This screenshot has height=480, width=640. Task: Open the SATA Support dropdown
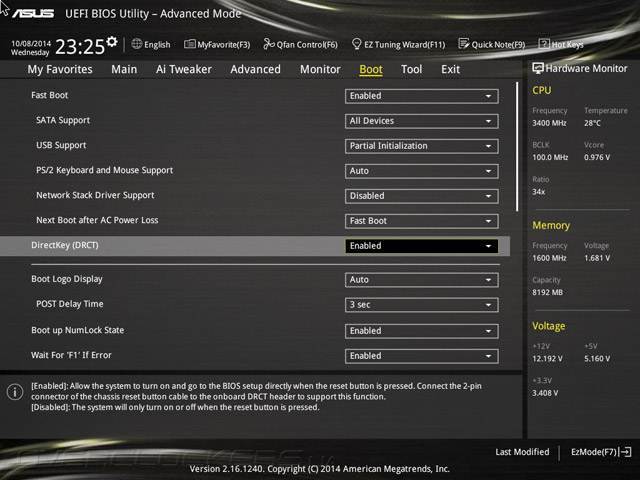click(422, 121)
